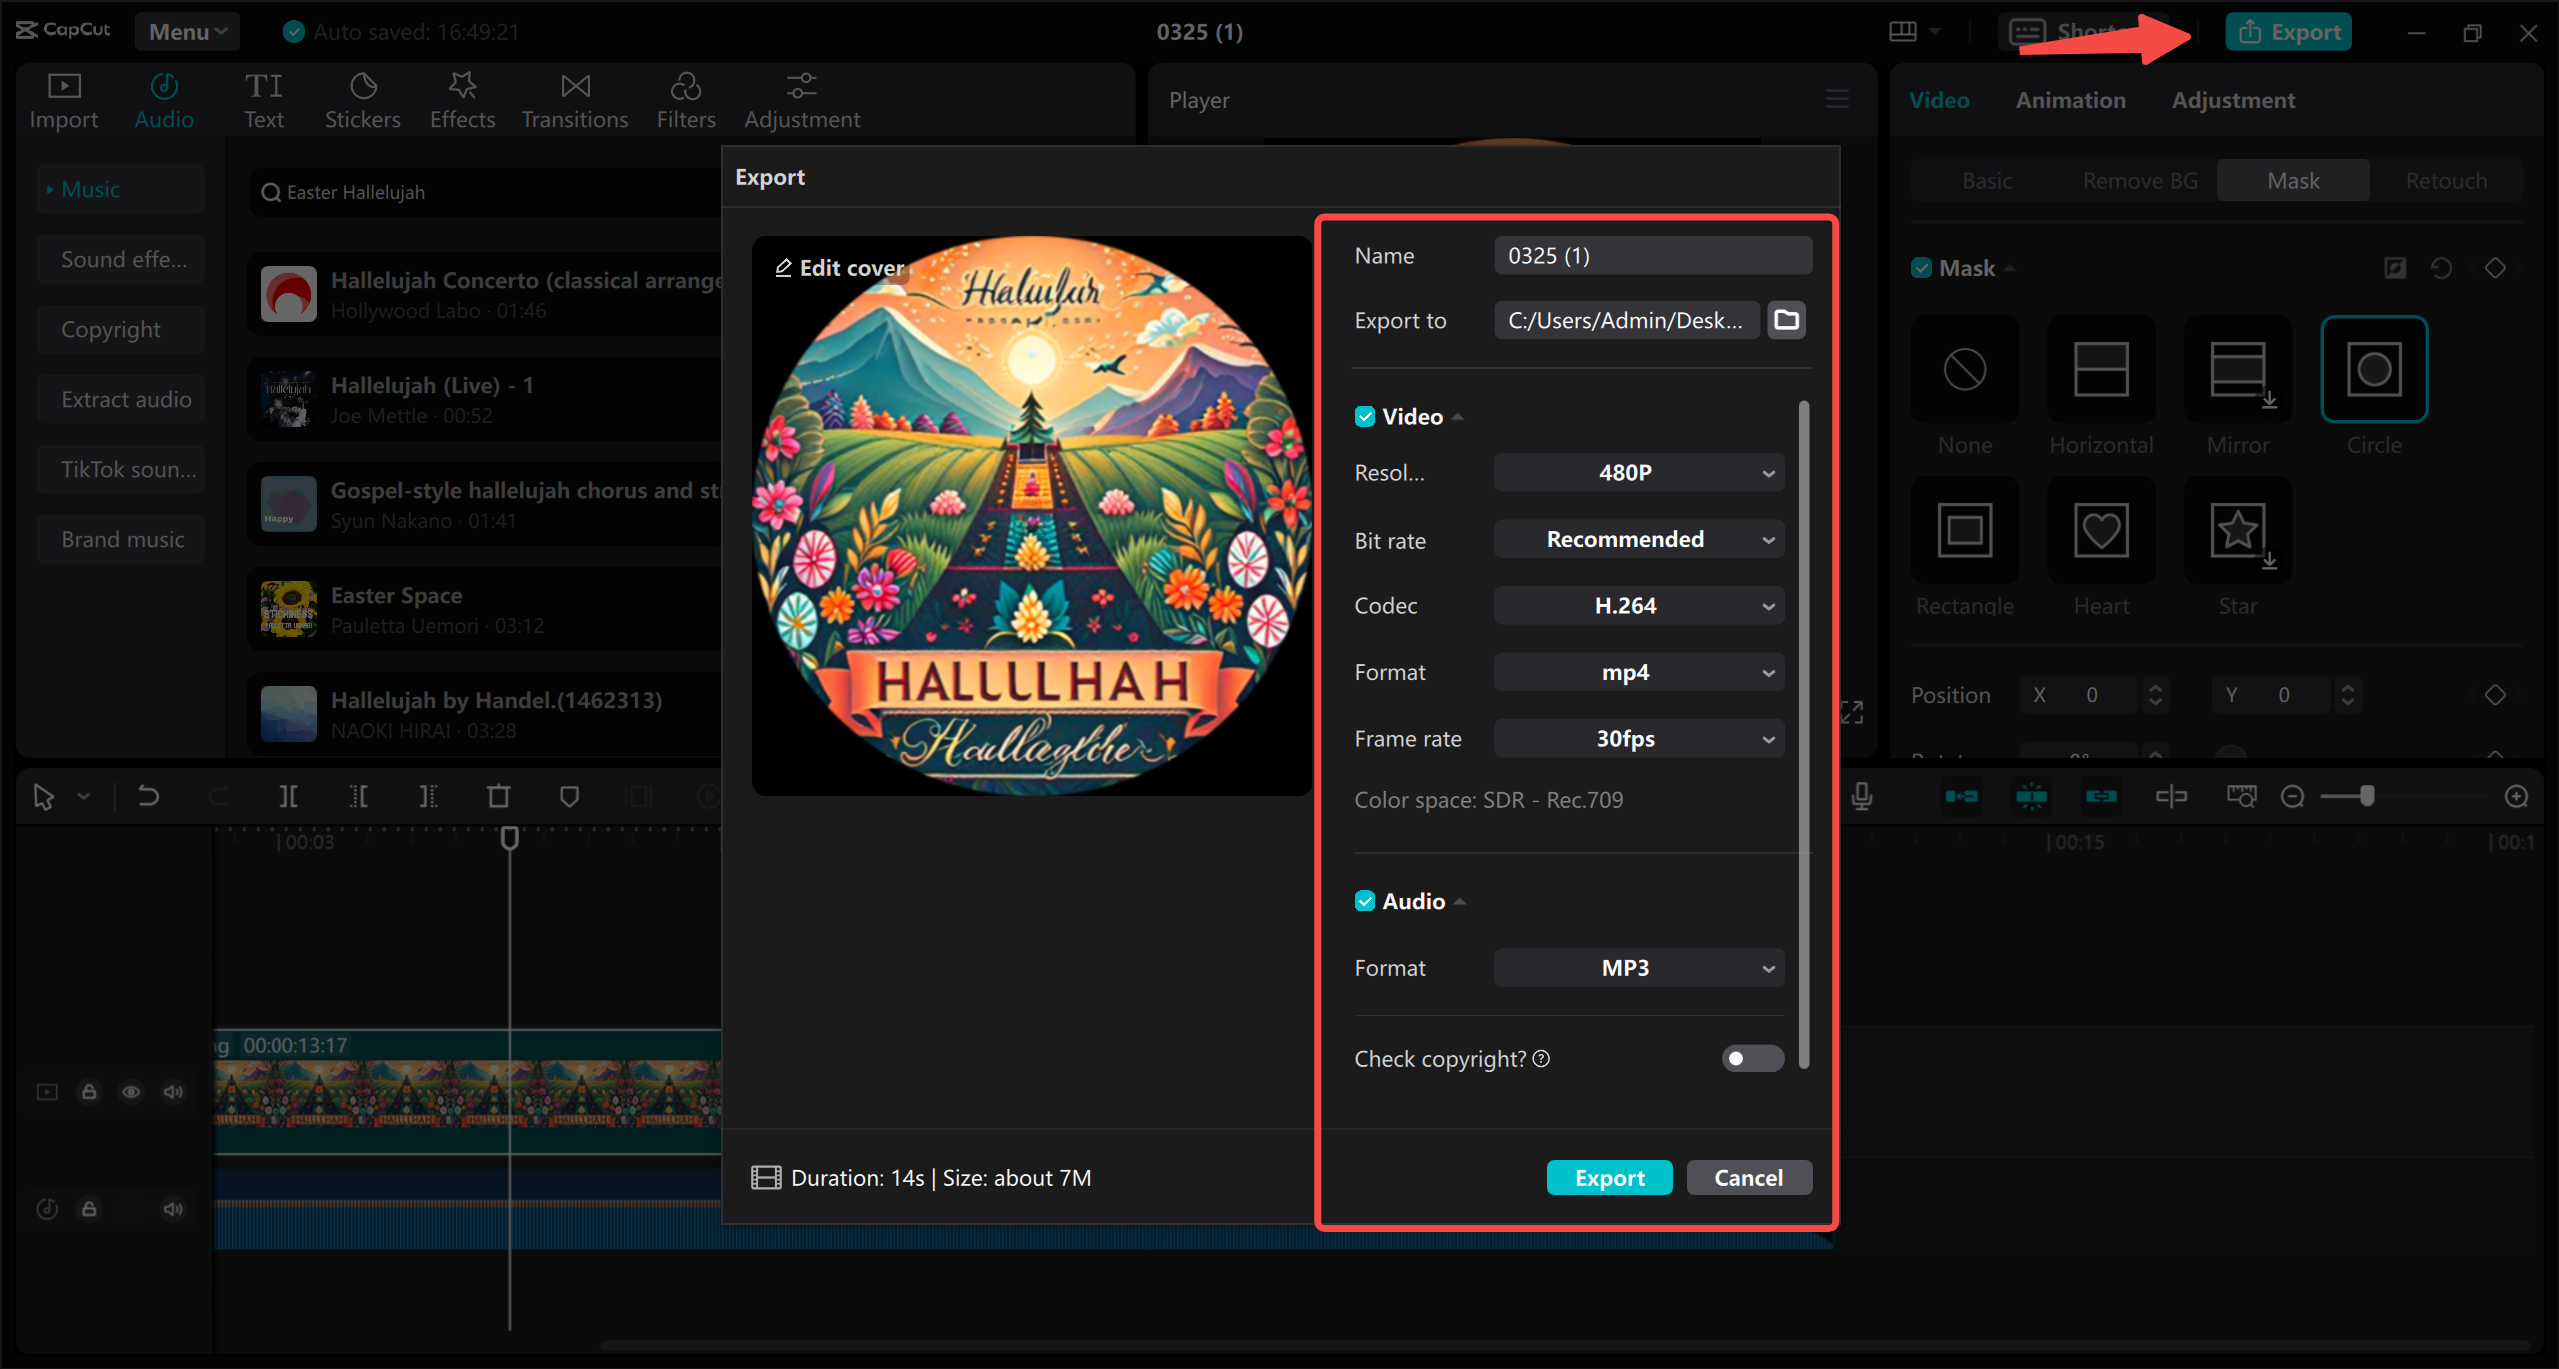Open the Menu dropdown in title bar

click(187, 32)
